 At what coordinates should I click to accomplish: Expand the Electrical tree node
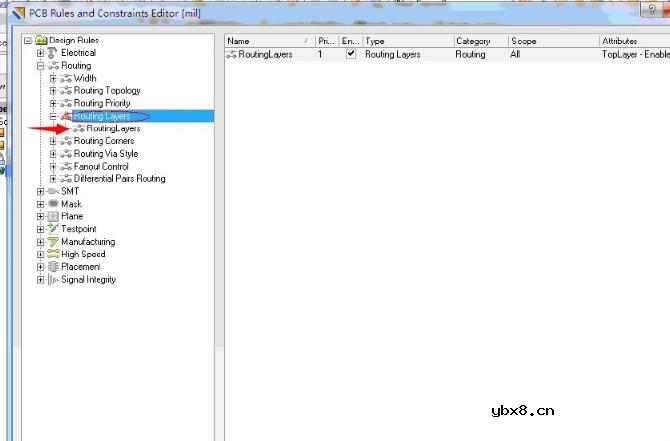[41, 53]
